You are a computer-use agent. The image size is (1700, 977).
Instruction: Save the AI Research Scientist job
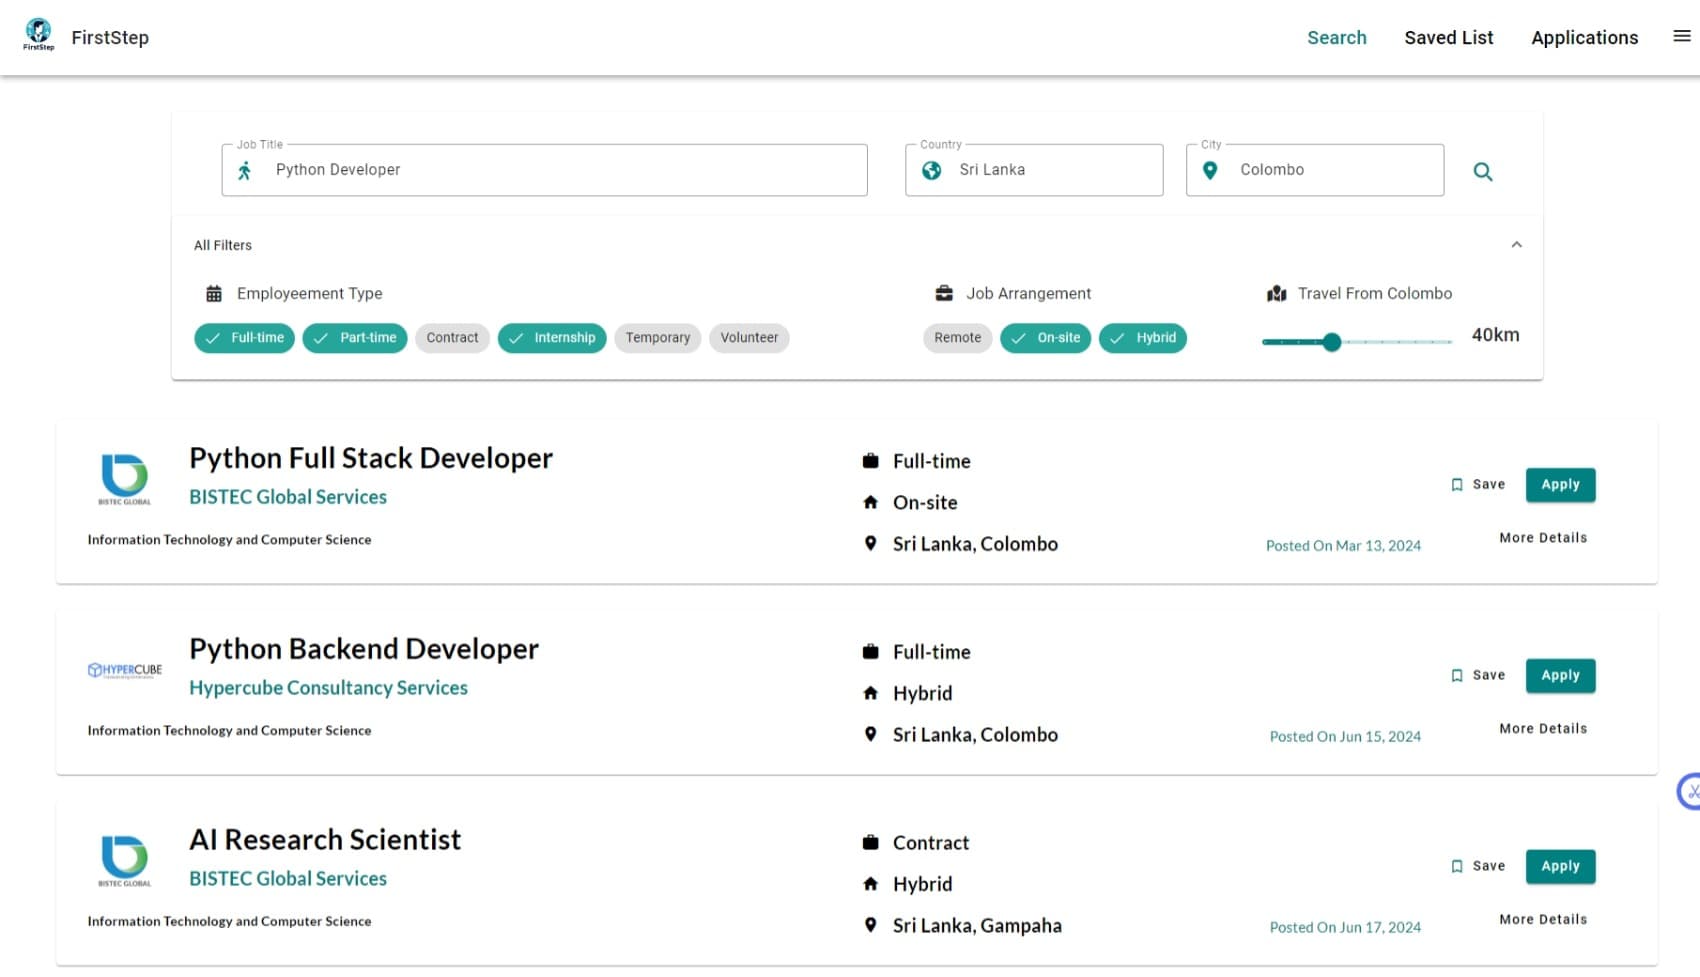(1478, 865)
